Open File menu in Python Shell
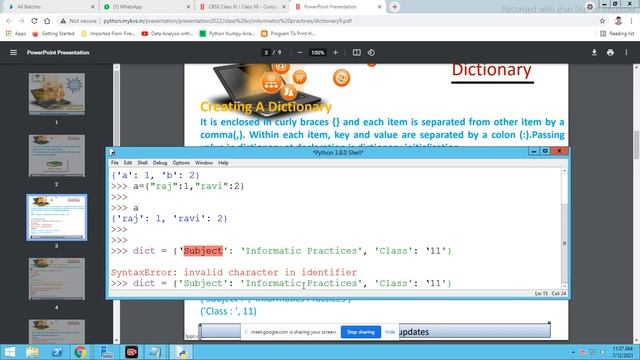Screen dimensions: 640x360 (x=115, y=163)
